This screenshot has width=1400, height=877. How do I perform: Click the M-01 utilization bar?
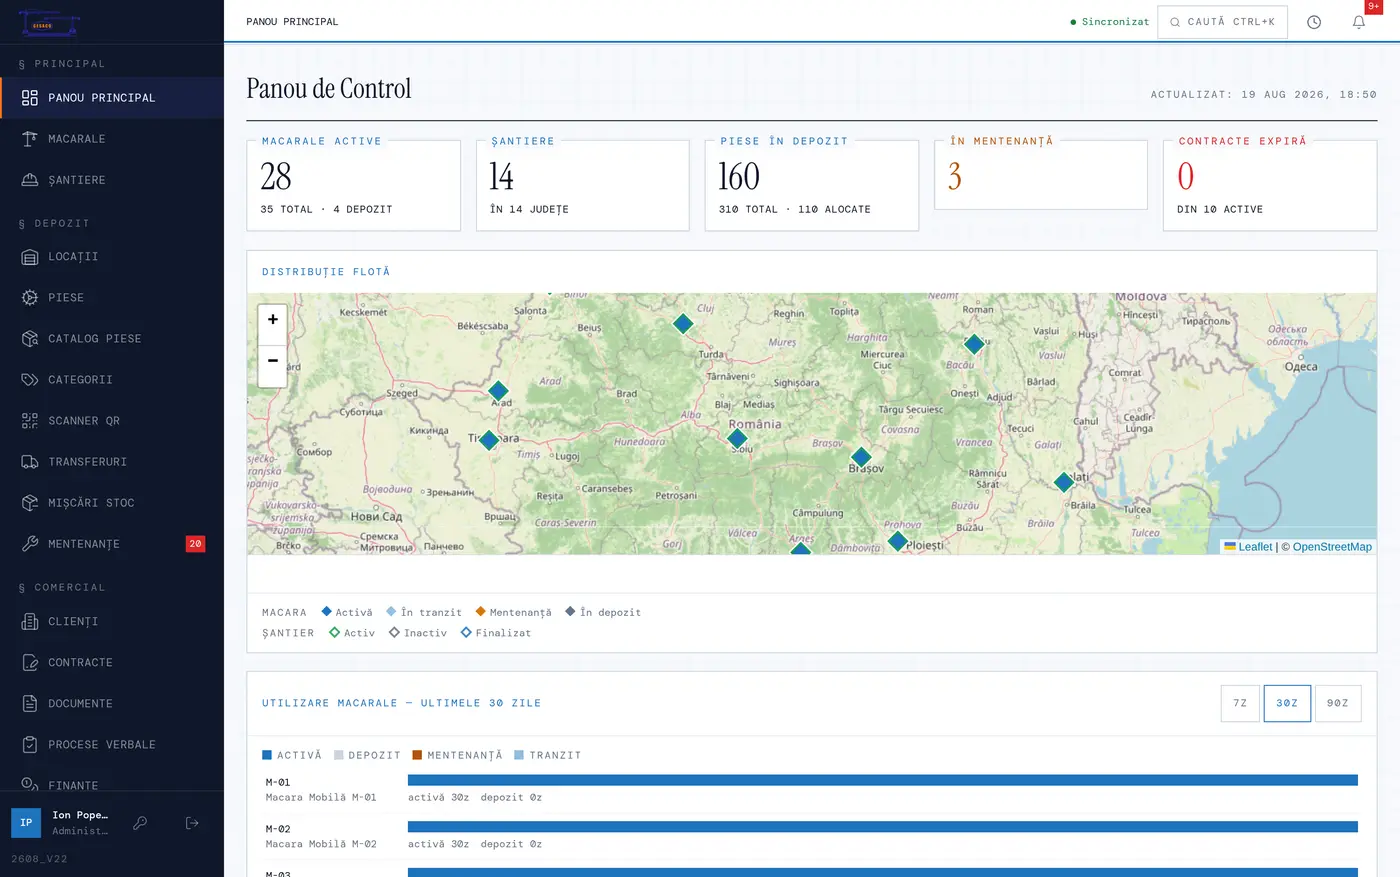883,780
